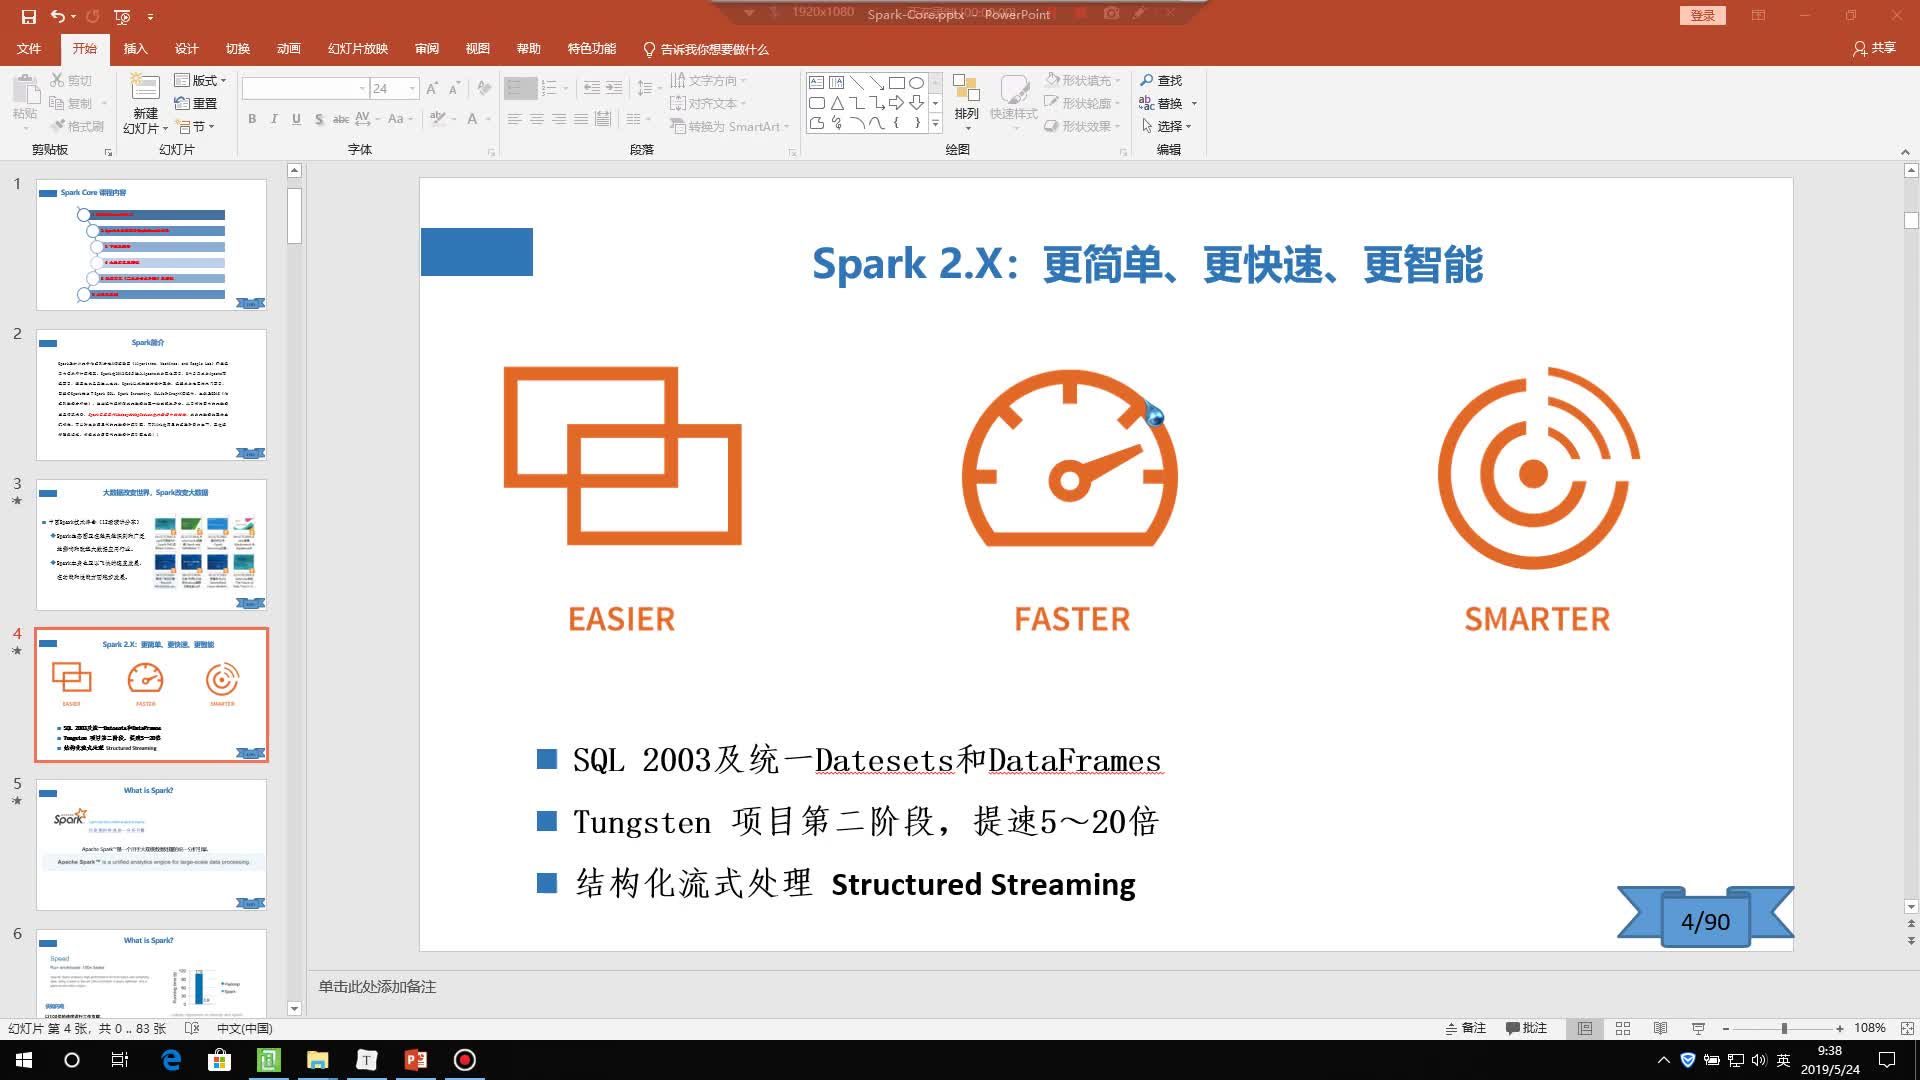Click the 登录 (Sign in) button
Image resolution: width=1920 pixels, height=1080 pixels.
pos(1703,15)
